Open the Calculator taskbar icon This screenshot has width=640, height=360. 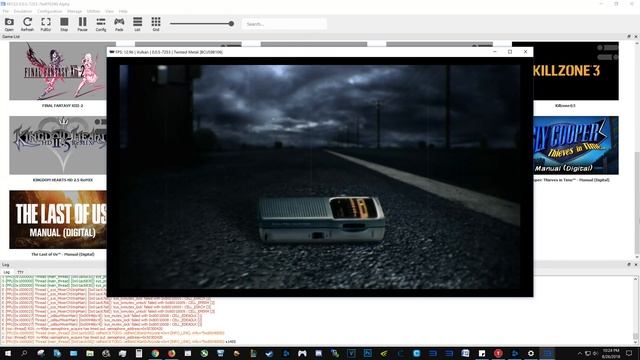tap(139, 353)
